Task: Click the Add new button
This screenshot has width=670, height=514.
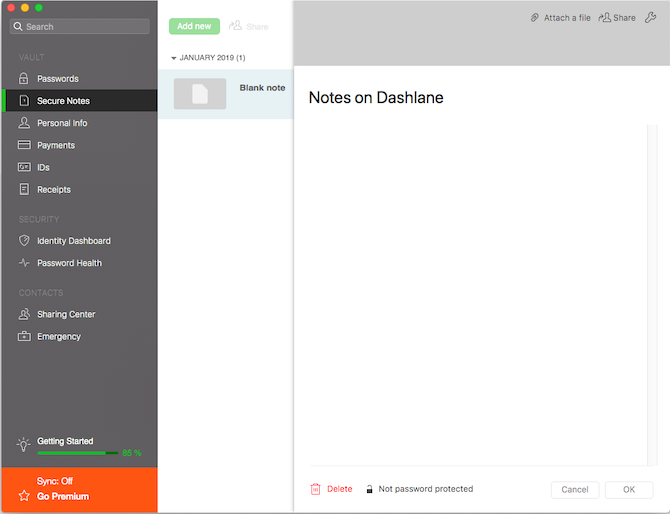Action: click(194, 26)
